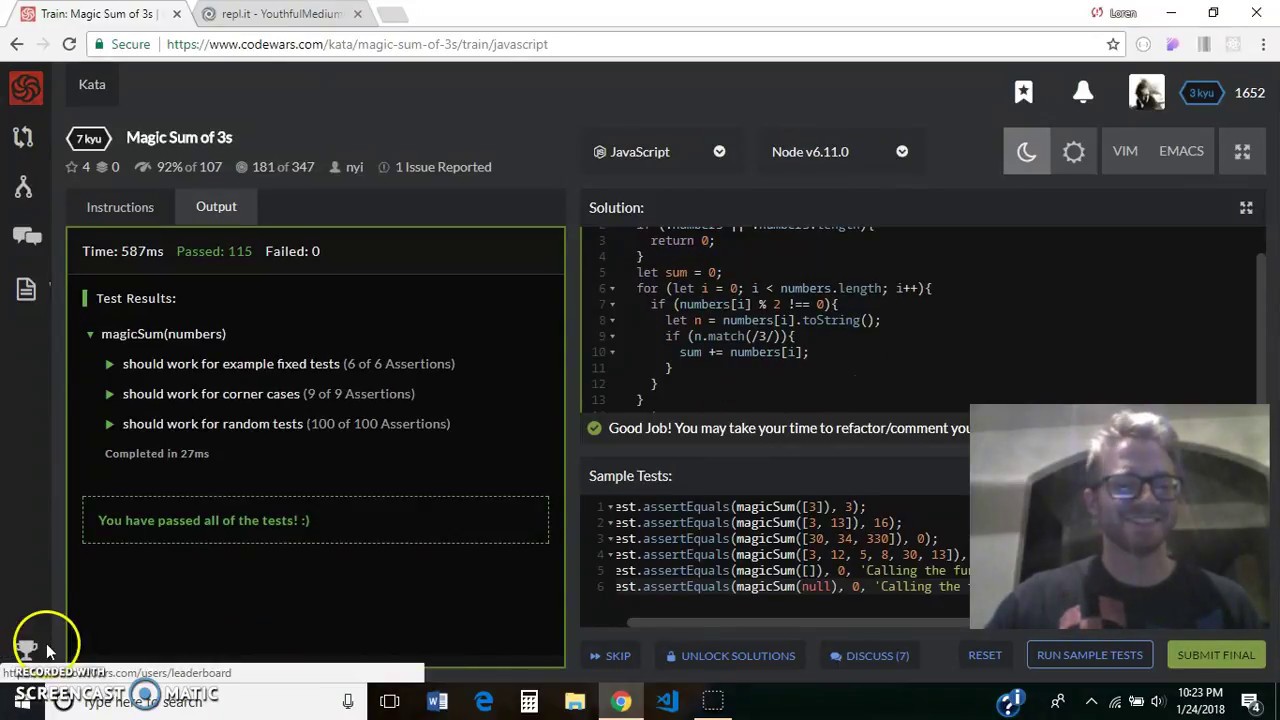The image size is (1280, 720).
Task: Click the '181 of 347' stat
Action: pos(273,167)
